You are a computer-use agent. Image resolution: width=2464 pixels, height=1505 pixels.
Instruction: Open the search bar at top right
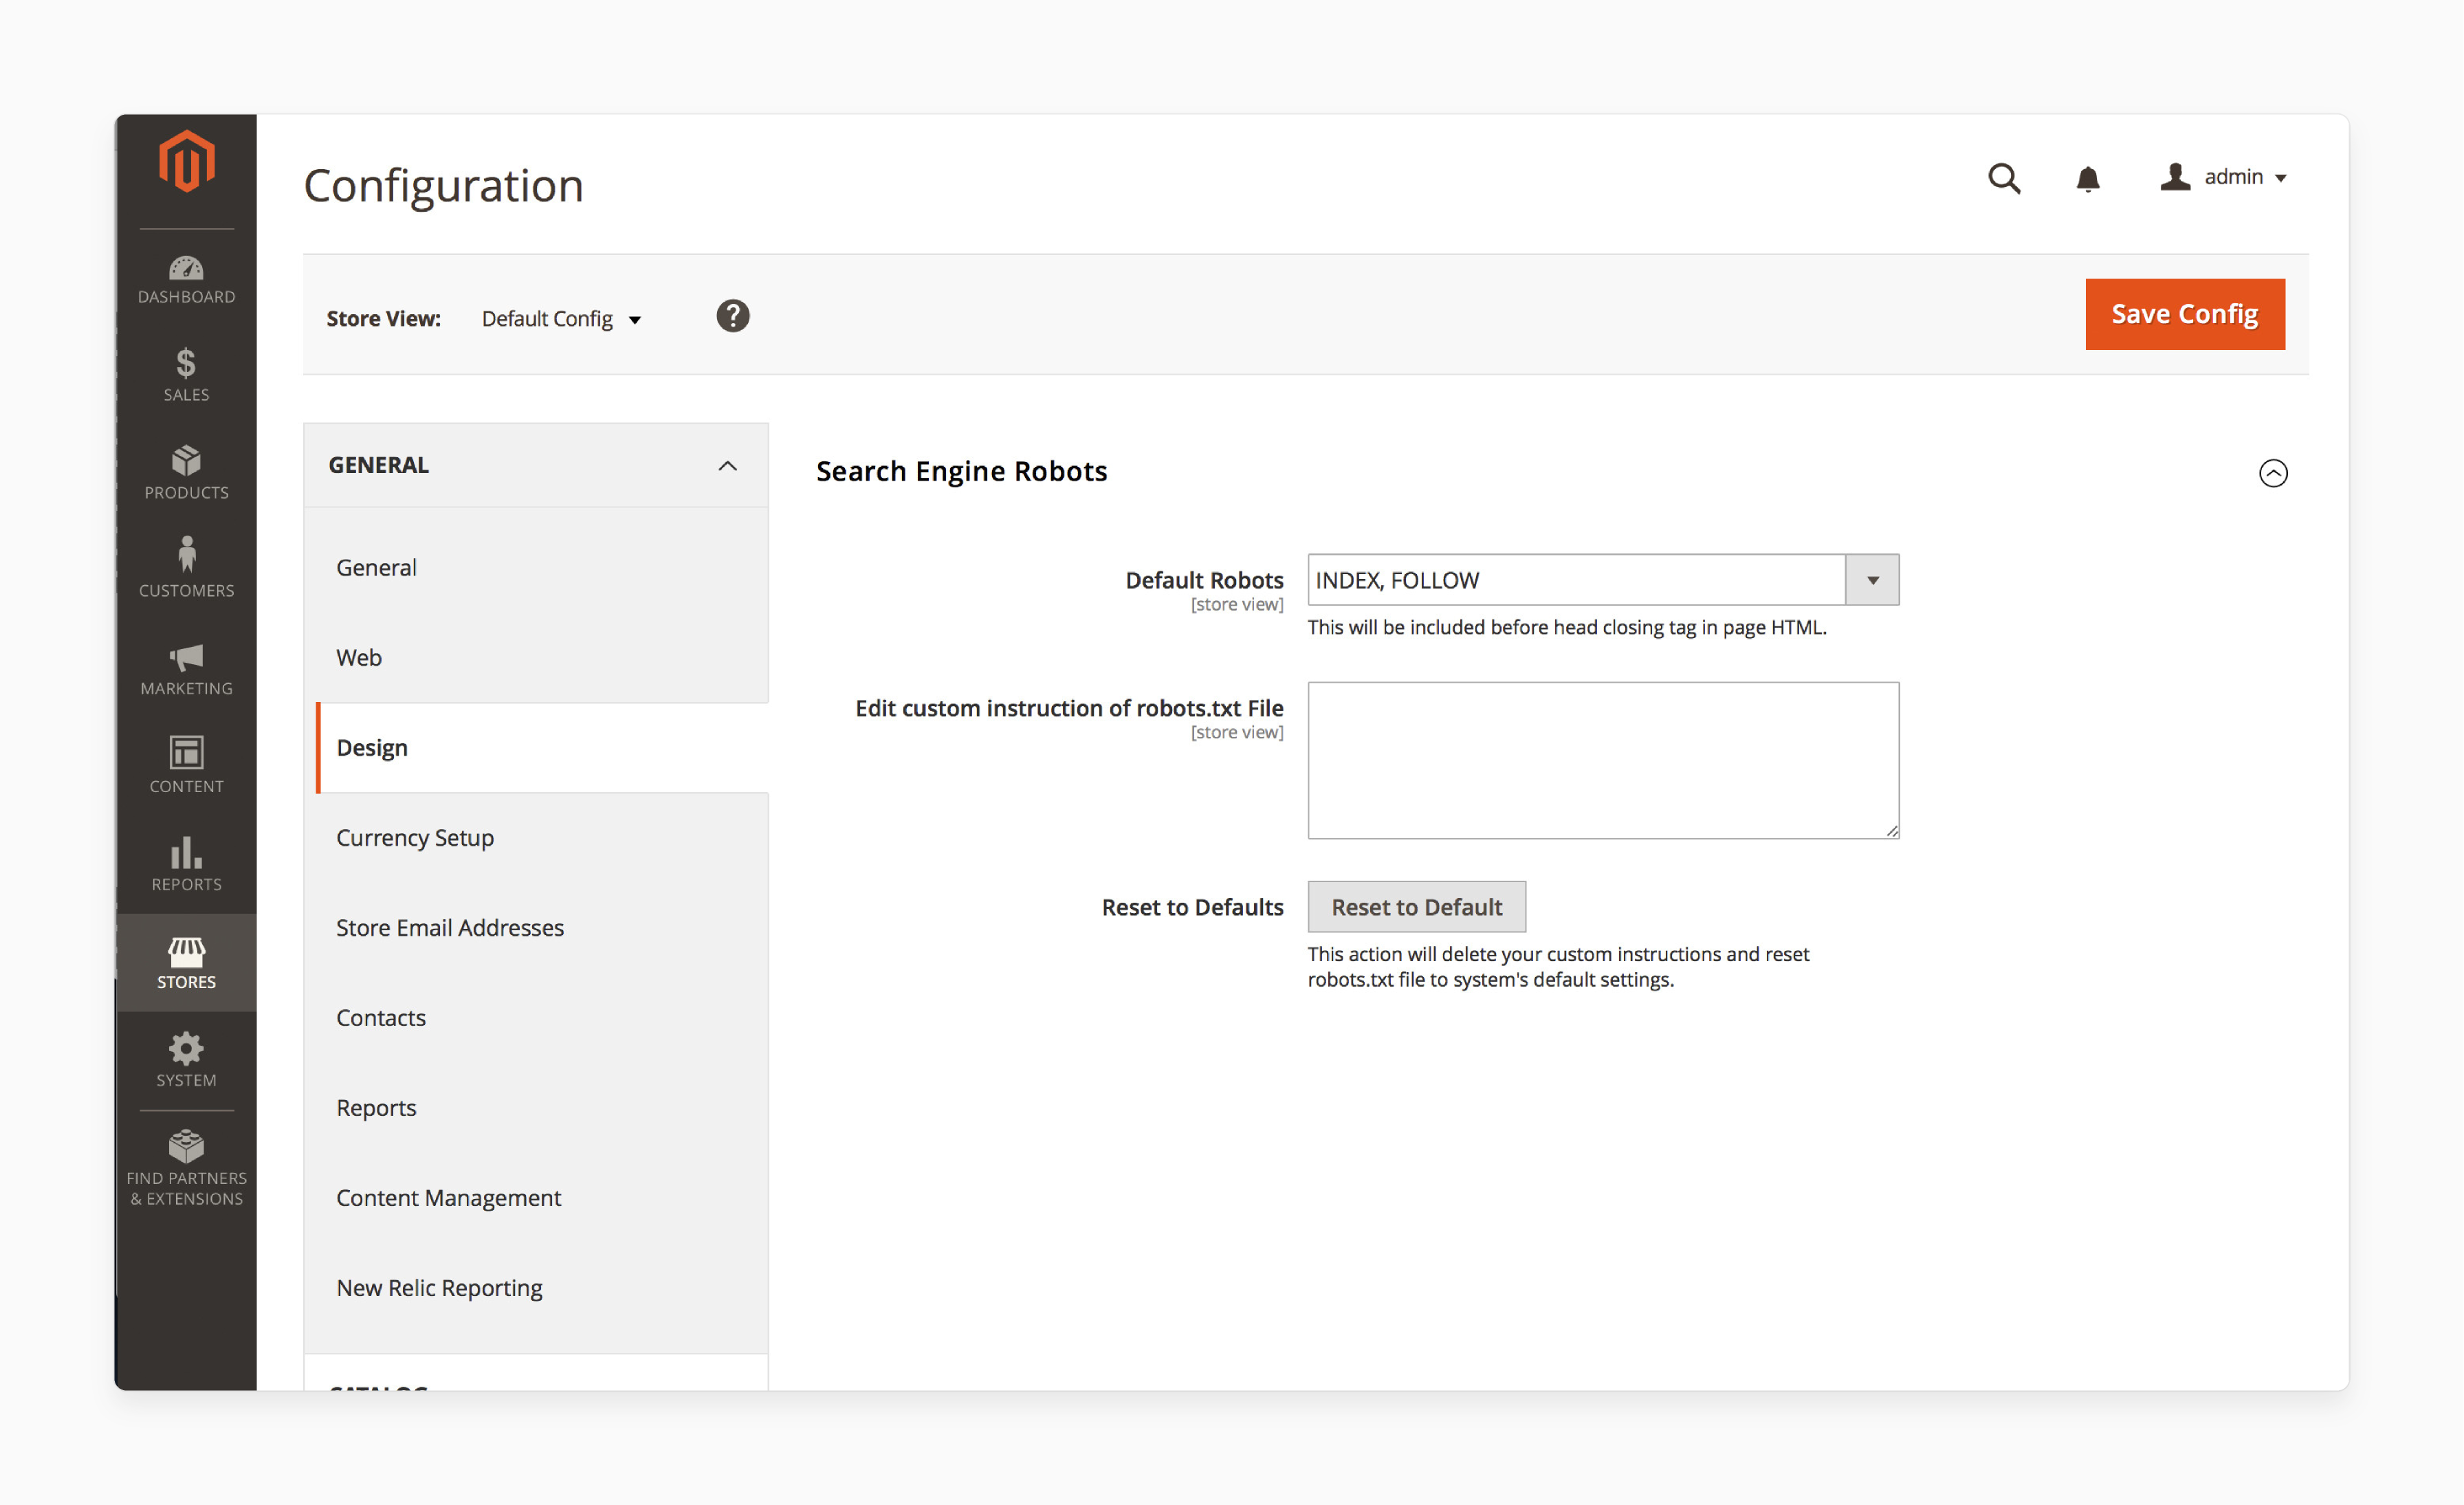point(2006,176)
